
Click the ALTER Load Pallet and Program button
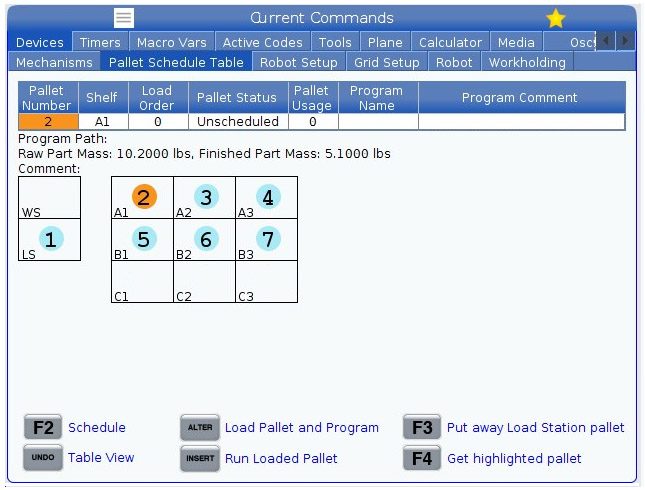click(199, 427)
